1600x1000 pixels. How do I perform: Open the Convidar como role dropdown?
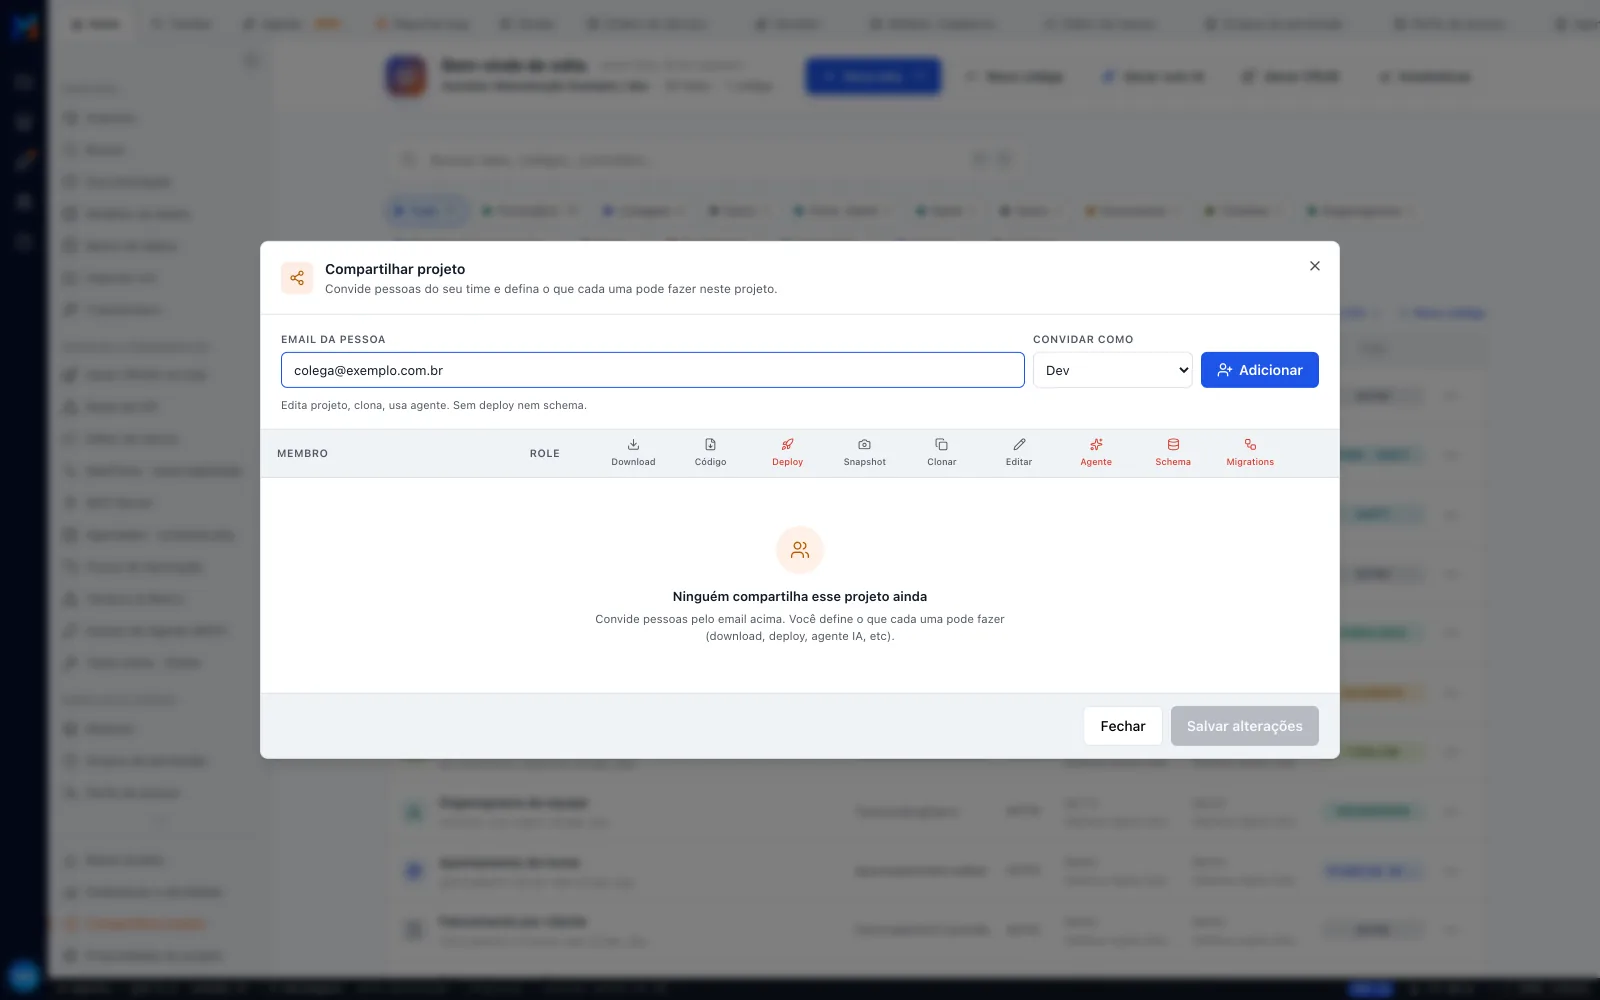click(1112, 370)
